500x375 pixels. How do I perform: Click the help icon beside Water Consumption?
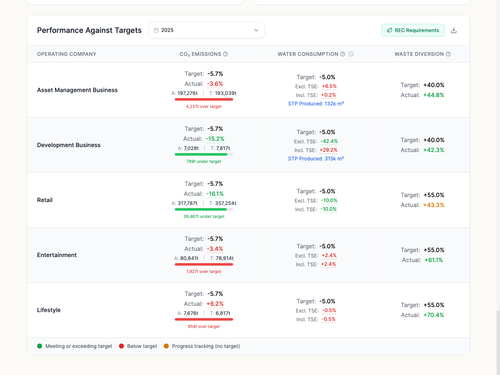coord(343,54)
